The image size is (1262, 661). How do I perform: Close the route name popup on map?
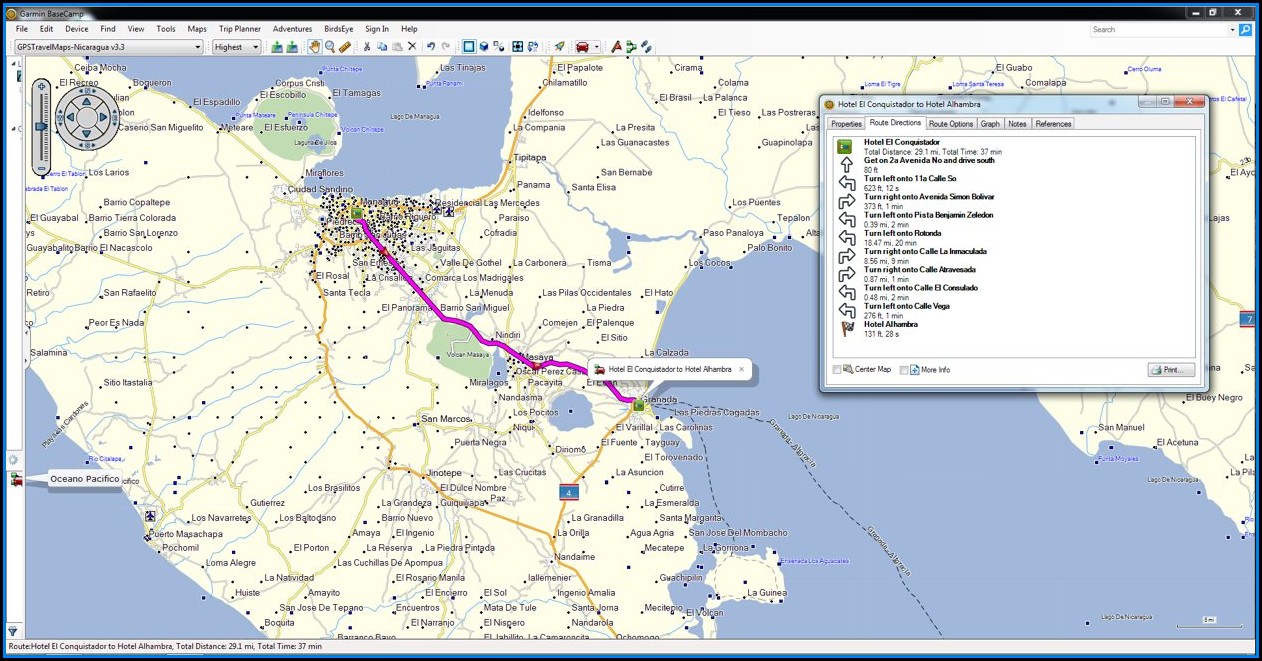pos(741,369)
